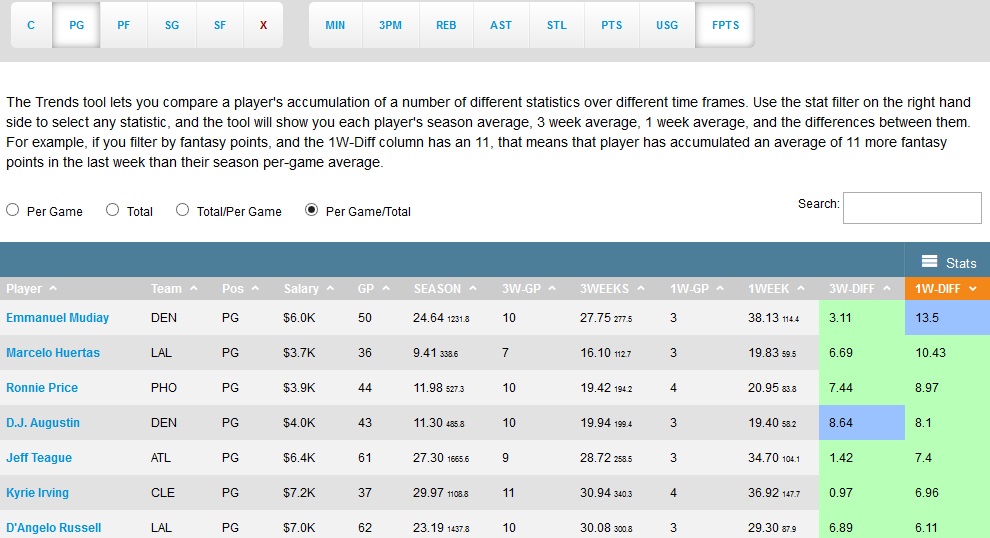
Task: Sort by 3W-DIFF column header
Action: [x=860, y=289]
